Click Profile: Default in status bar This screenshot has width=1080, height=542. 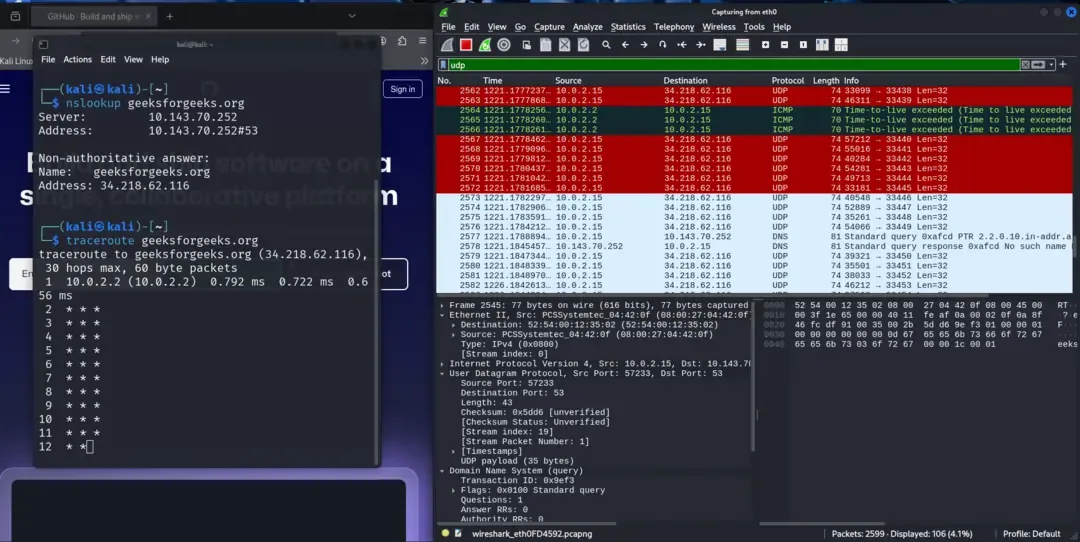pyautogui.click(x=1031, y=534)
